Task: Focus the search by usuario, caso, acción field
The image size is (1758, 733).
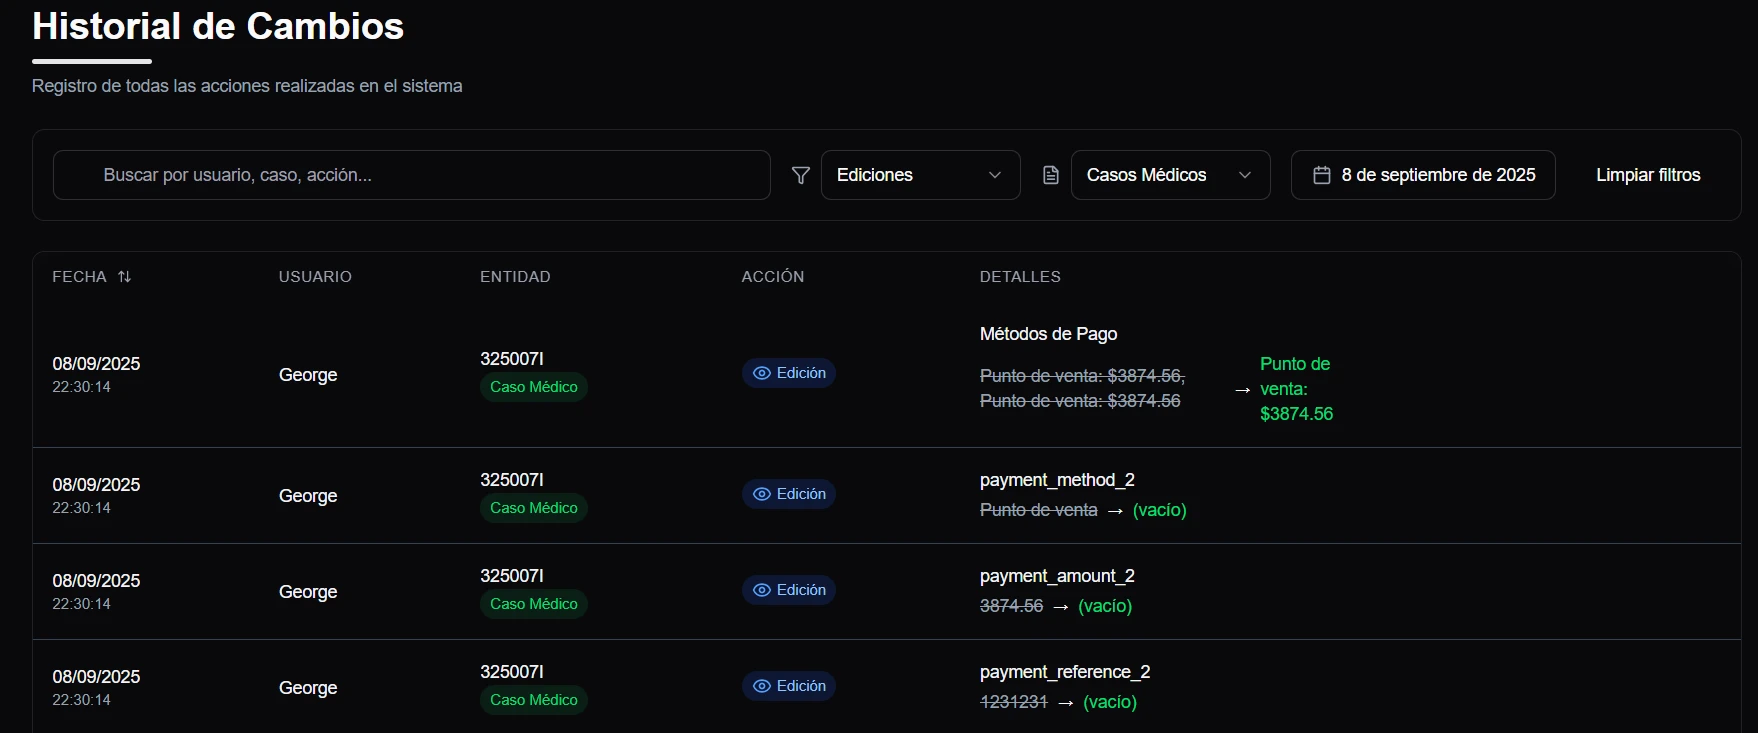Action: point(411,175)
